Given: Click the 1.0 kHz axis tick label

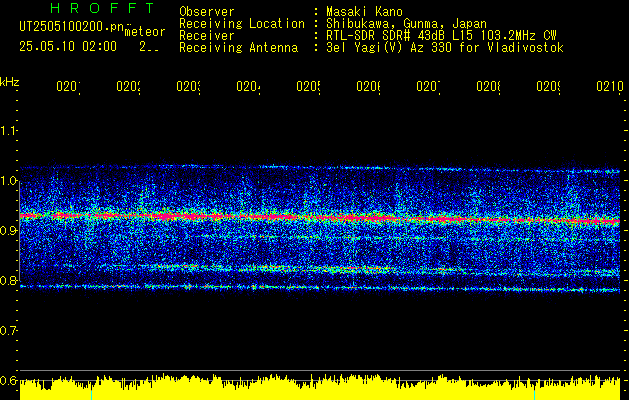Looking at the screenshot, I should [9, 181].
